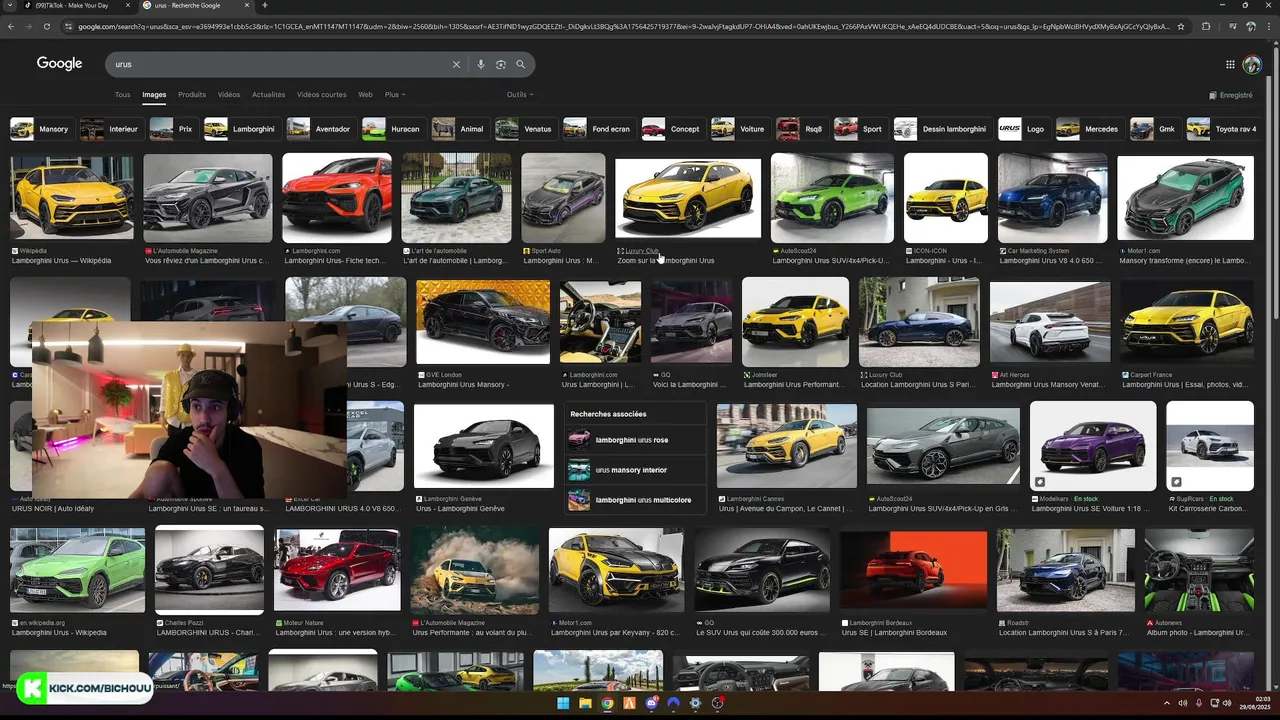Select the Aventador filter chip
1280x720 pixels.
[x=320, y=129]
